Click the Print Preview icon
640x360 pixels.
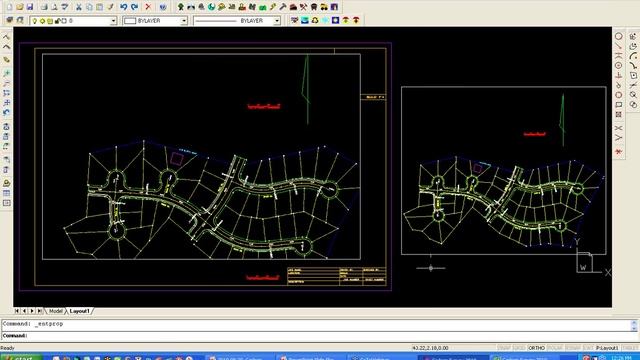point(54,7)
